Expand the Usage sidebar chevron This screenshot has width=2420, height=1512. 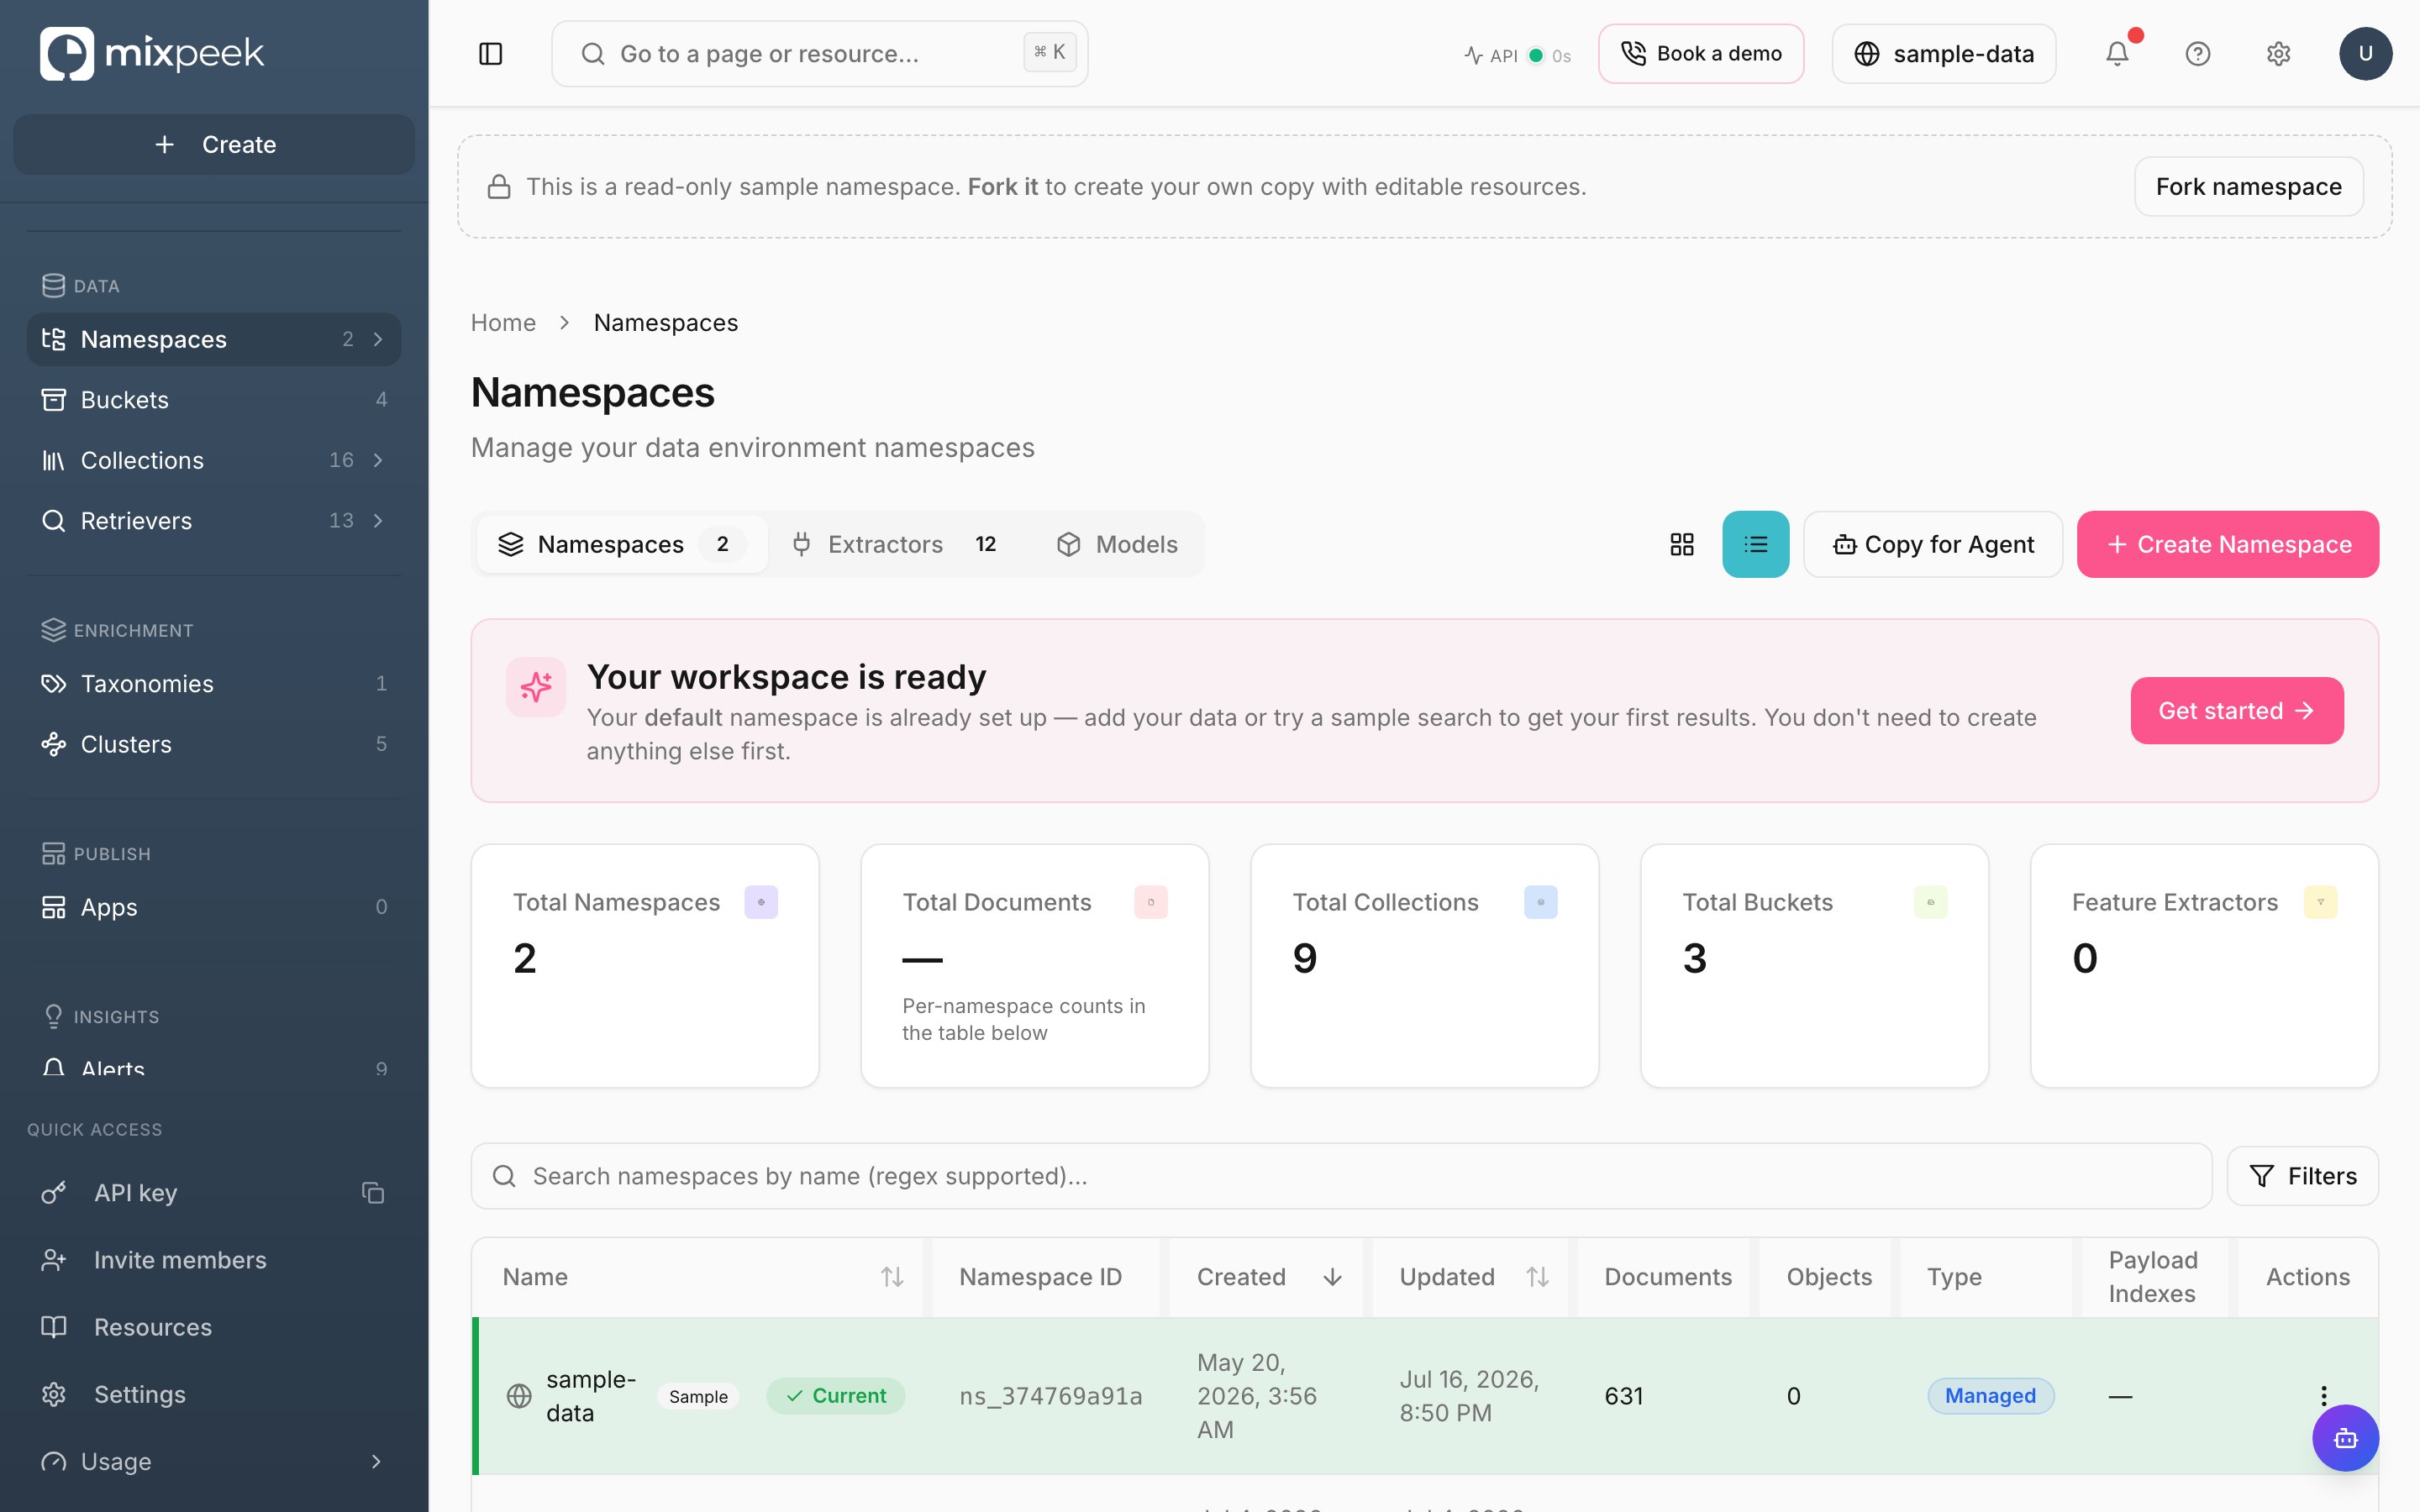coord(376,1462)
